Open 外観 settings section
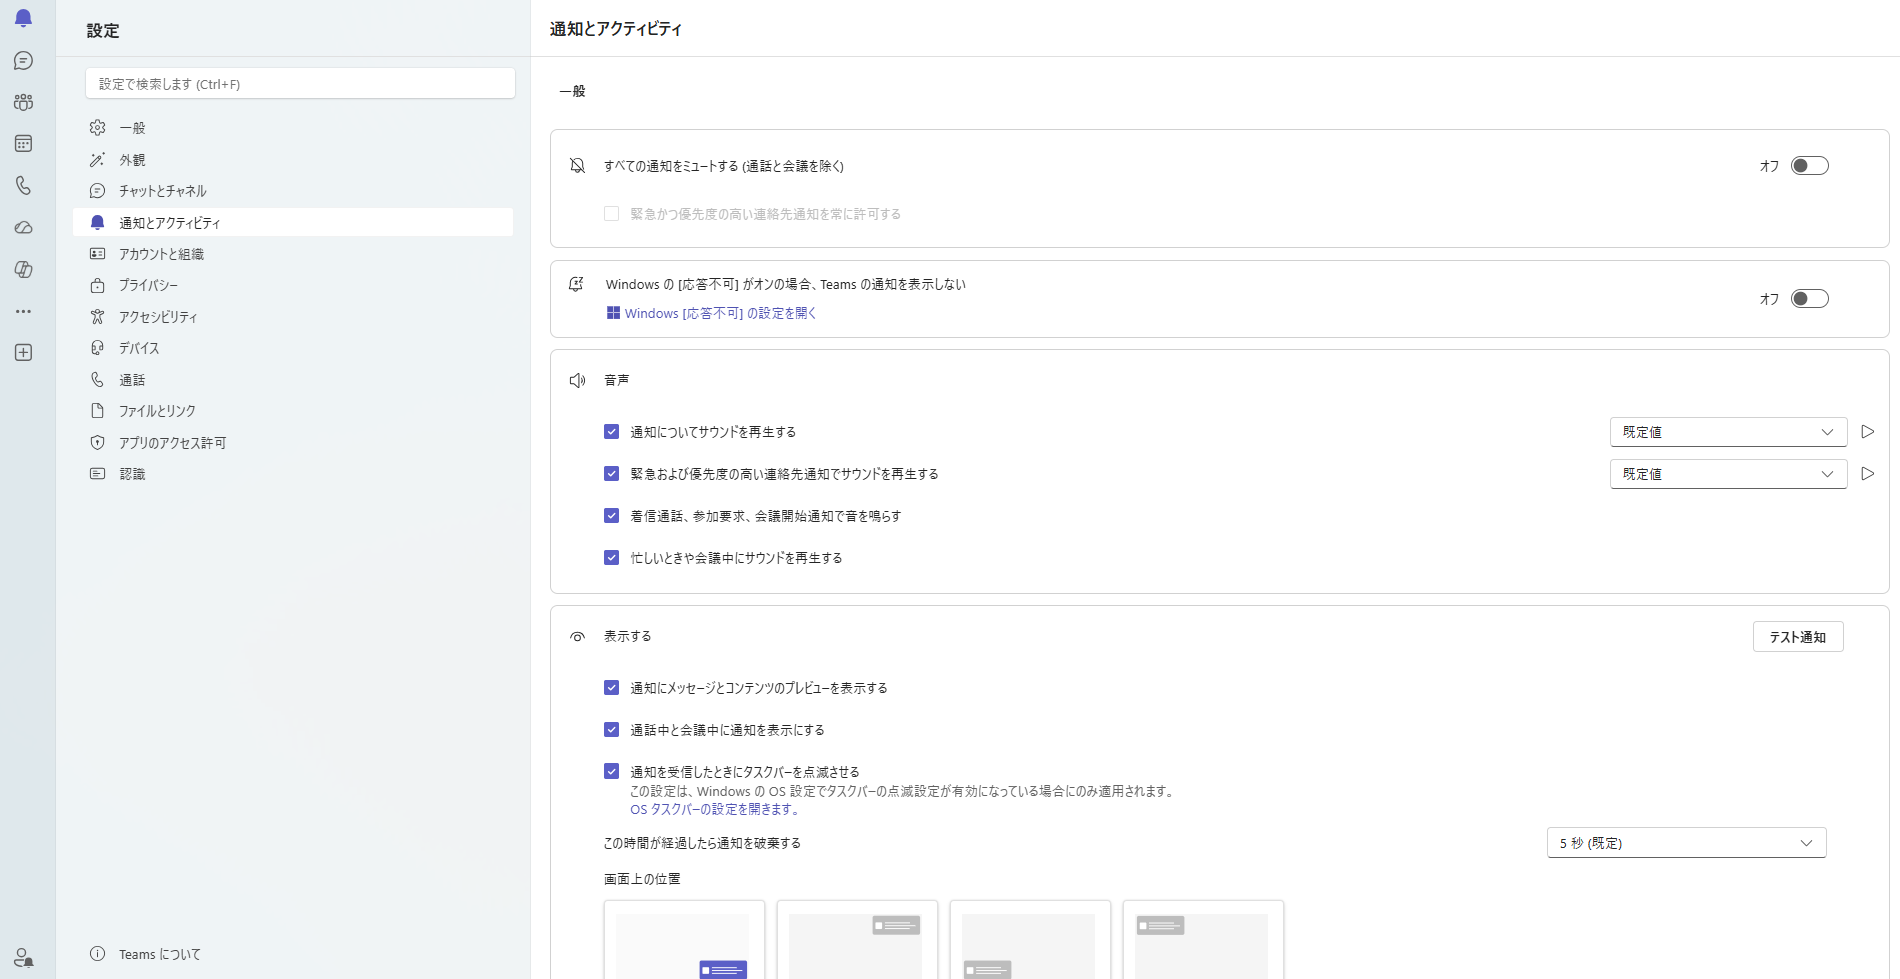Viewport: 1900px width, 979px height. pos(293,160)
